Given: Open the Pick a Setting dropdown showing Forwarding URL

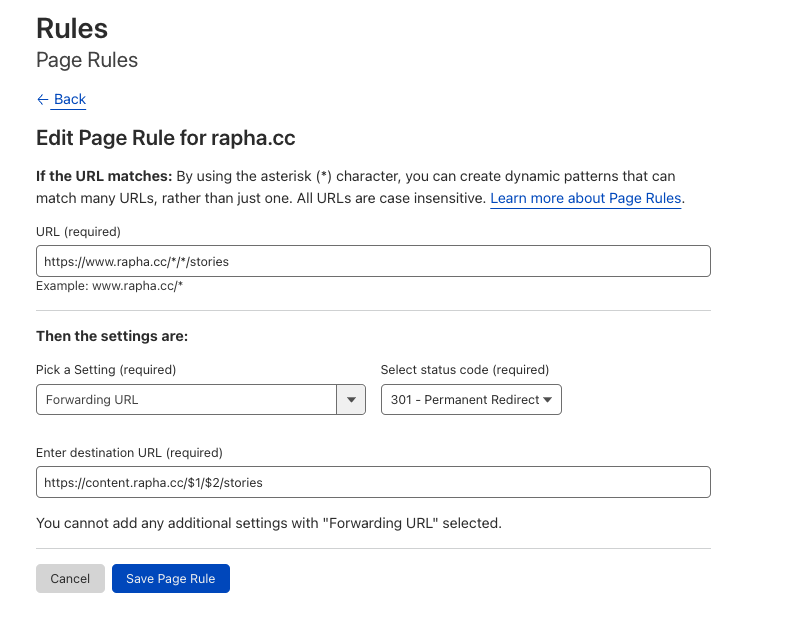Looking at the screenshot, I should (187, 400).
